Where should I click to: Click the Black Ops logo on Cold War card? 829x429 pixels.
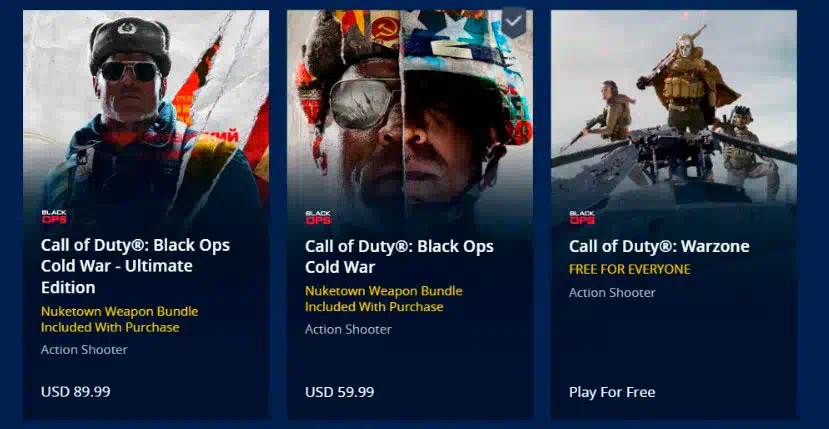(318, 217)
